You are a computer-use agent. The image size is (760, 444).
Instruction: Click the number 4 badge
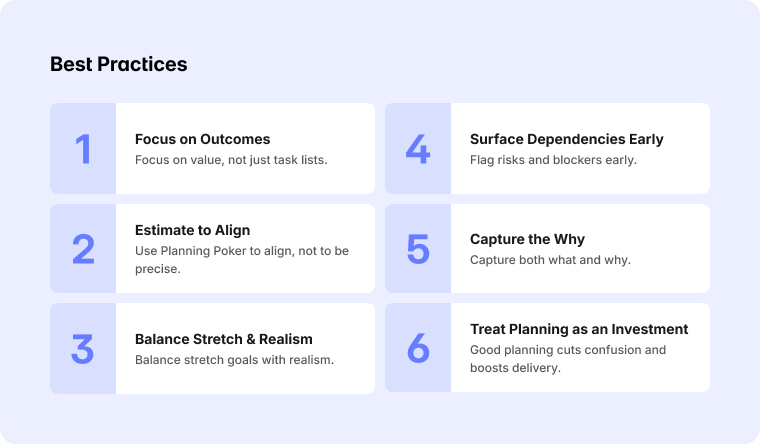pyautogui.click(x=418, y=148)
